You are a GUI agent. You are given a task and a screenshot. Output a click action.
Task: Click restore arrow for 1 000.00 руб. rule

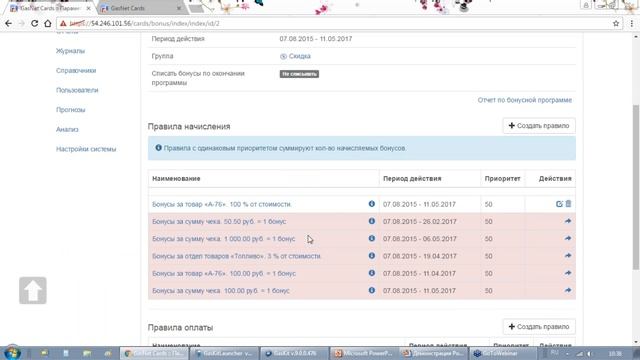(568, 238)
